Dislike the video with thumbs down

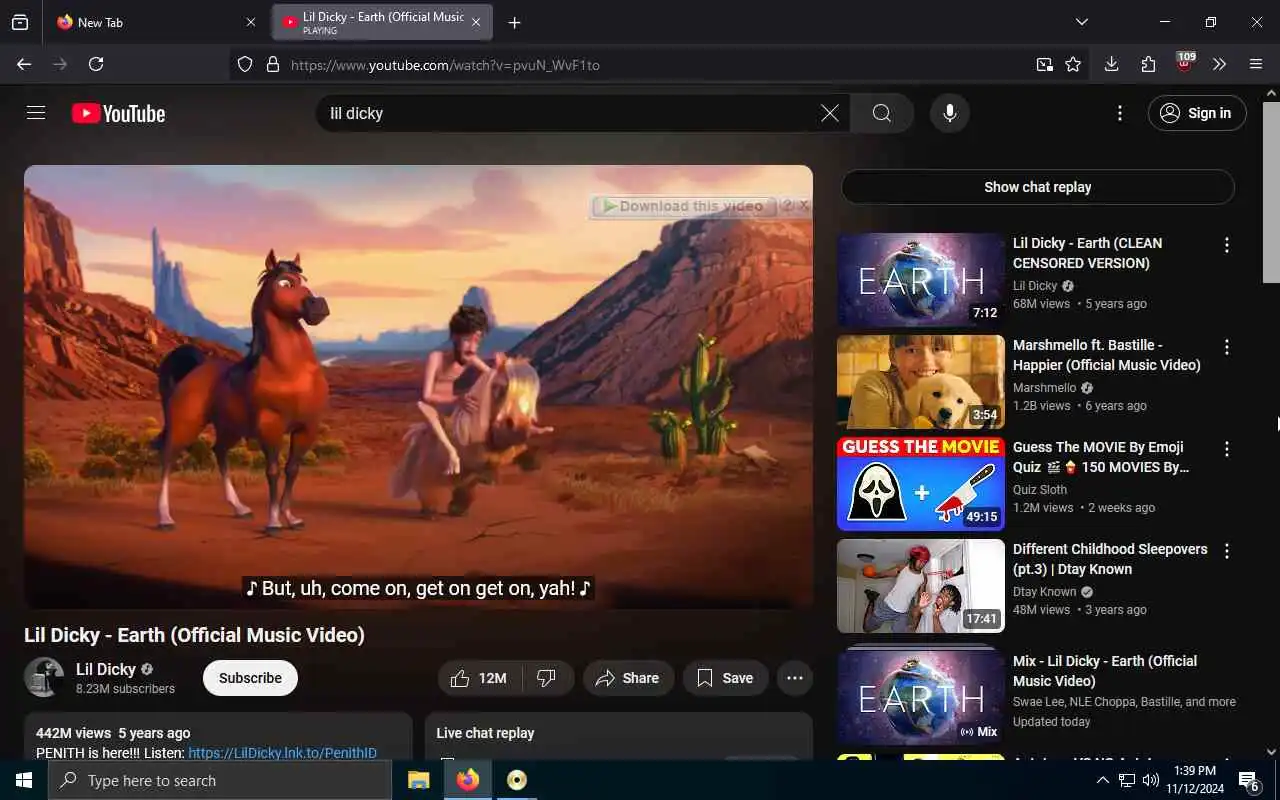547,678
